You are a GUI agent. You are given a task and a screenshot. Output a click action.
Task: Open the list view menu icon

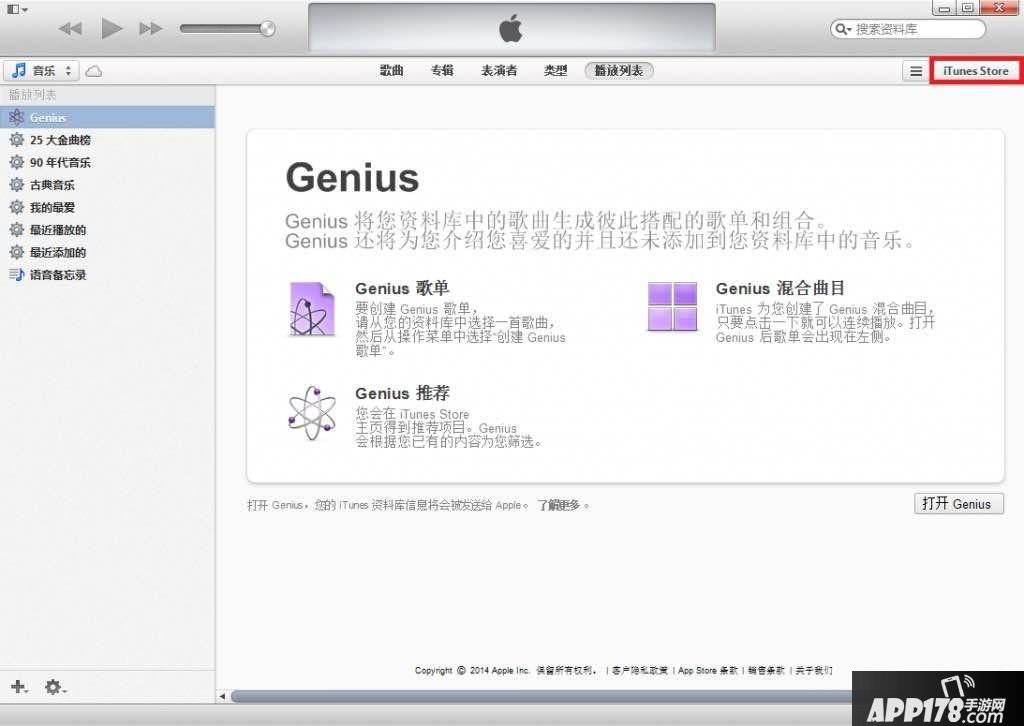pyautogui.click(x=916, y=71)
